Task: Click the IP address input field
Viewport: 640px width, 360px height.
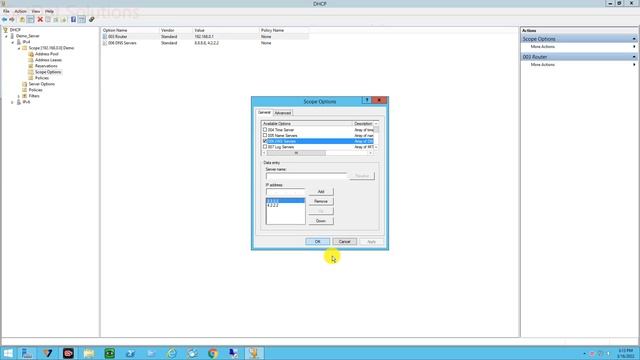Action: pyautogui.click(x=285, y=191)
